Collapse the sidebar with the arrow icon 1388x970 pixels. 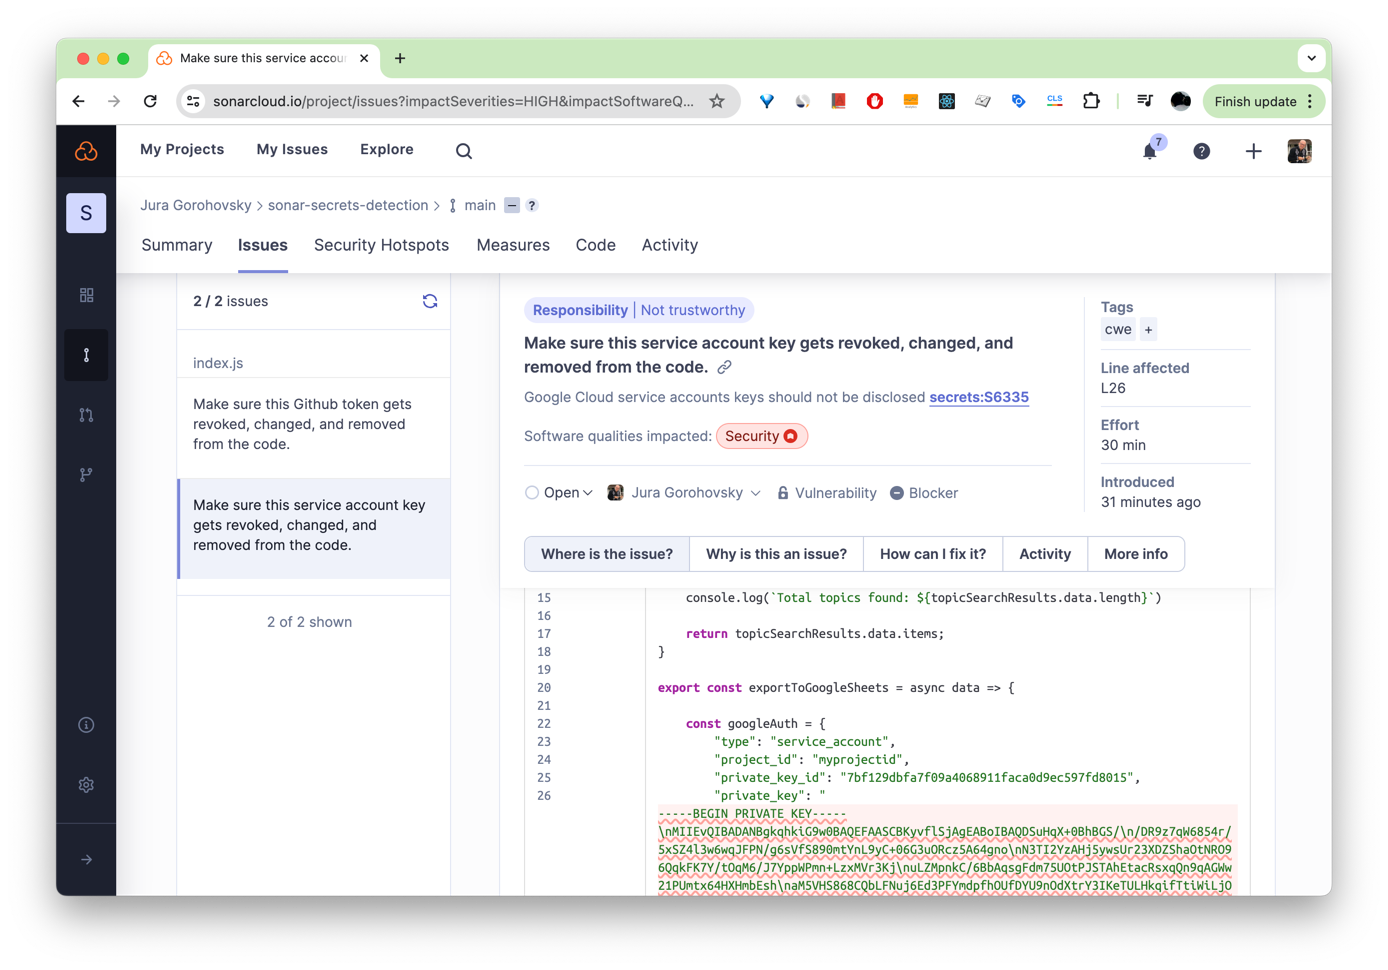click(x=86, y=858)
